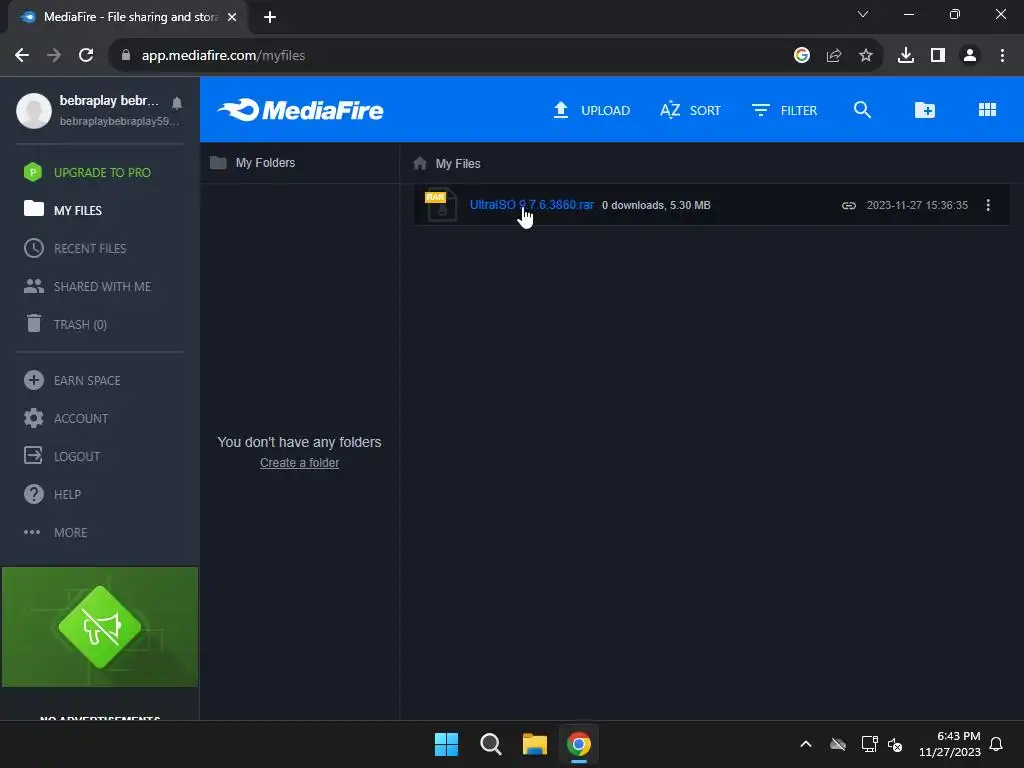
Task: Click Chrome icon in taskbar
Action: (x=579, y=744)
